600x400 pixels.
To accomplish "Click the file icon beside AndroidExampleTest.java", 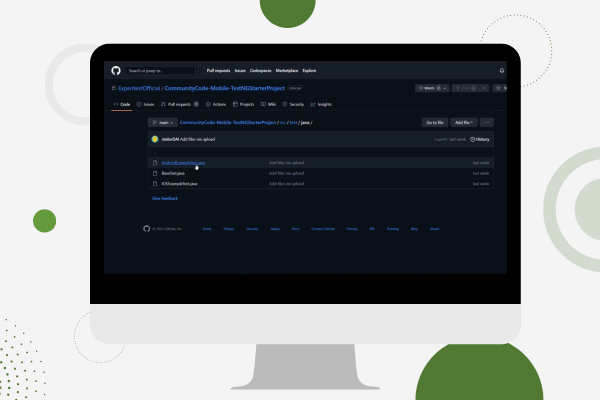I will coord(155,163).
